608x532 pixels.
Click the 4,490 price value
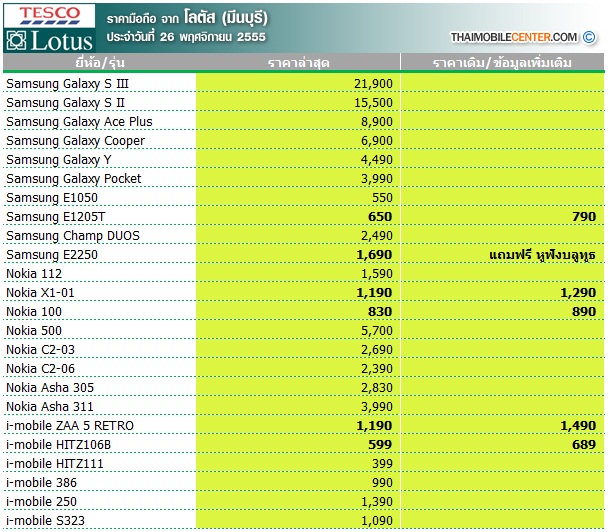(377, 159)
